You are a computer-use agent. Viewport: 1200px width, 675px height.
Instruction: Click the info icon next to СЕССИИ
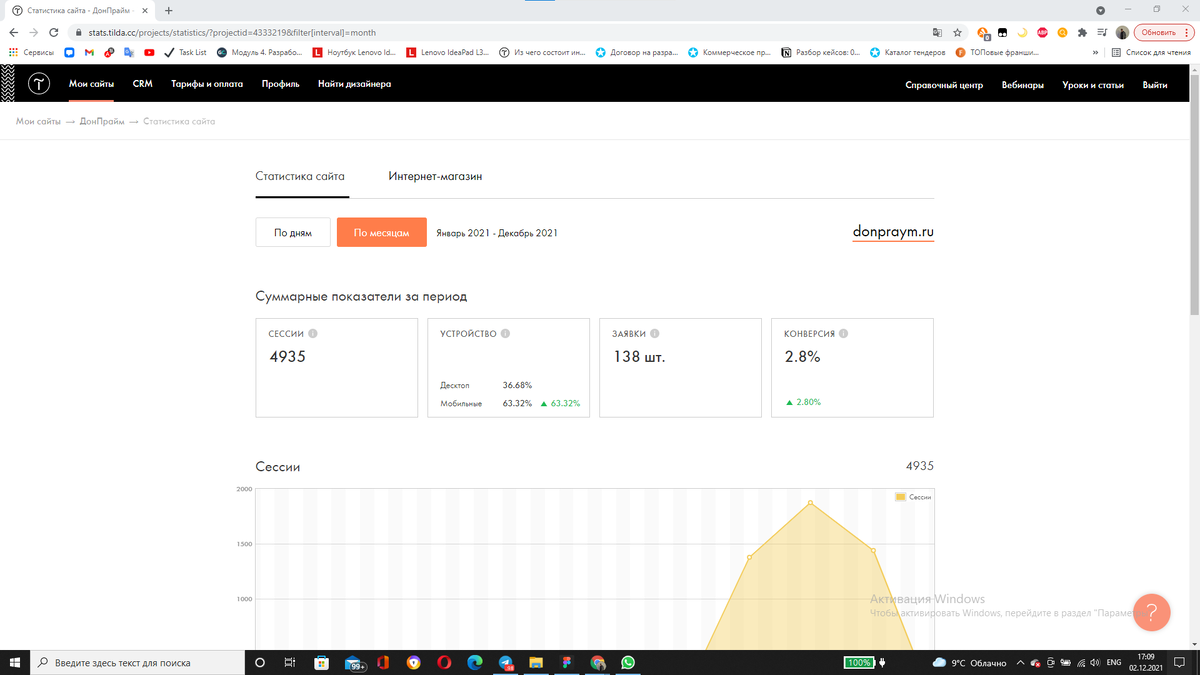(x=313, y=334)
